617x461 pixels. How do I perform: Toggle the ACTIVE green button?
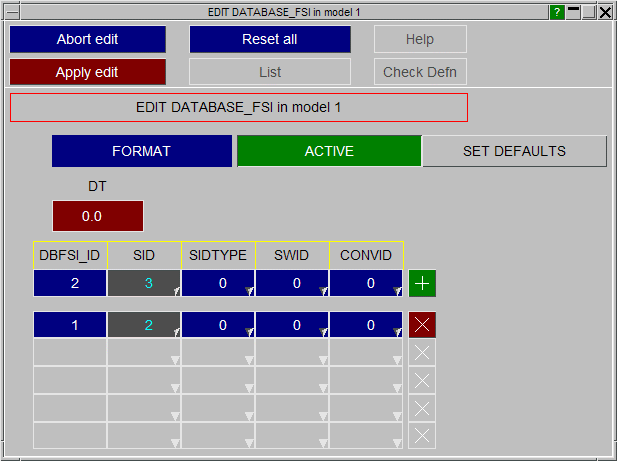coord(328,151)
